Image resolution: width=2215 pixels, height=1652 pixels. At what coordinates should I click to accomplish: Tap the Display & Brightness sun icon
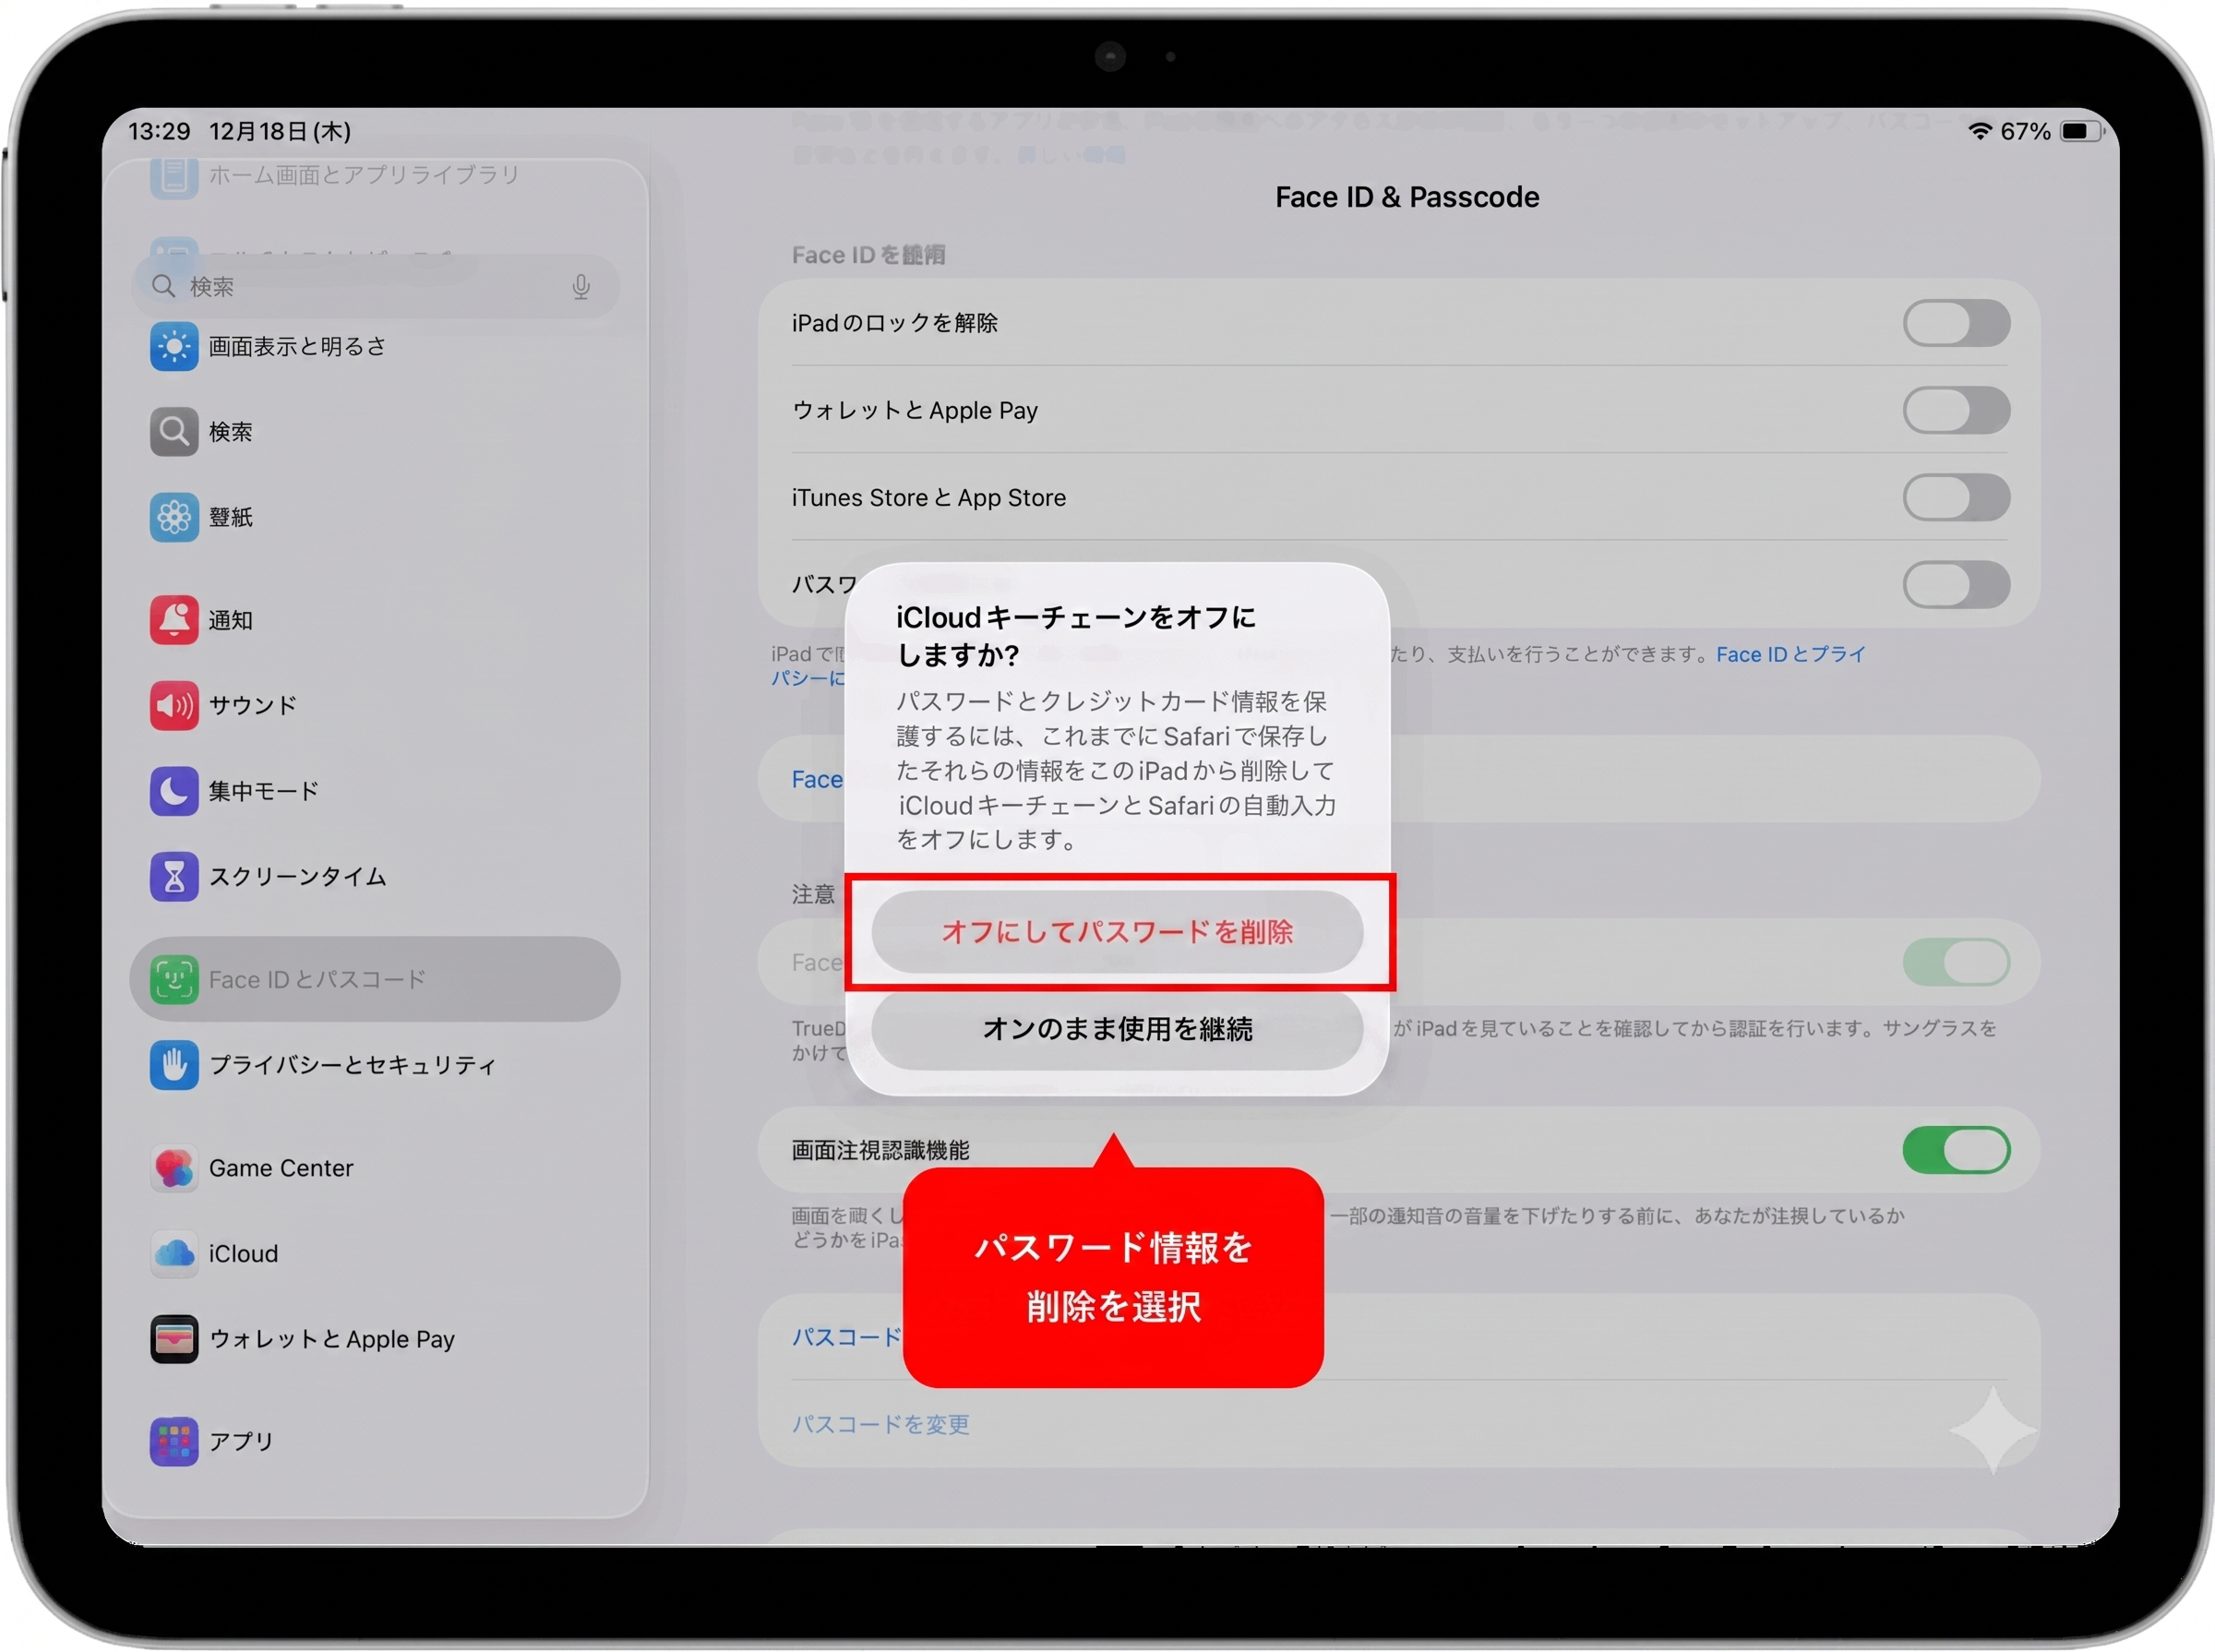click(x=174, y=347)
